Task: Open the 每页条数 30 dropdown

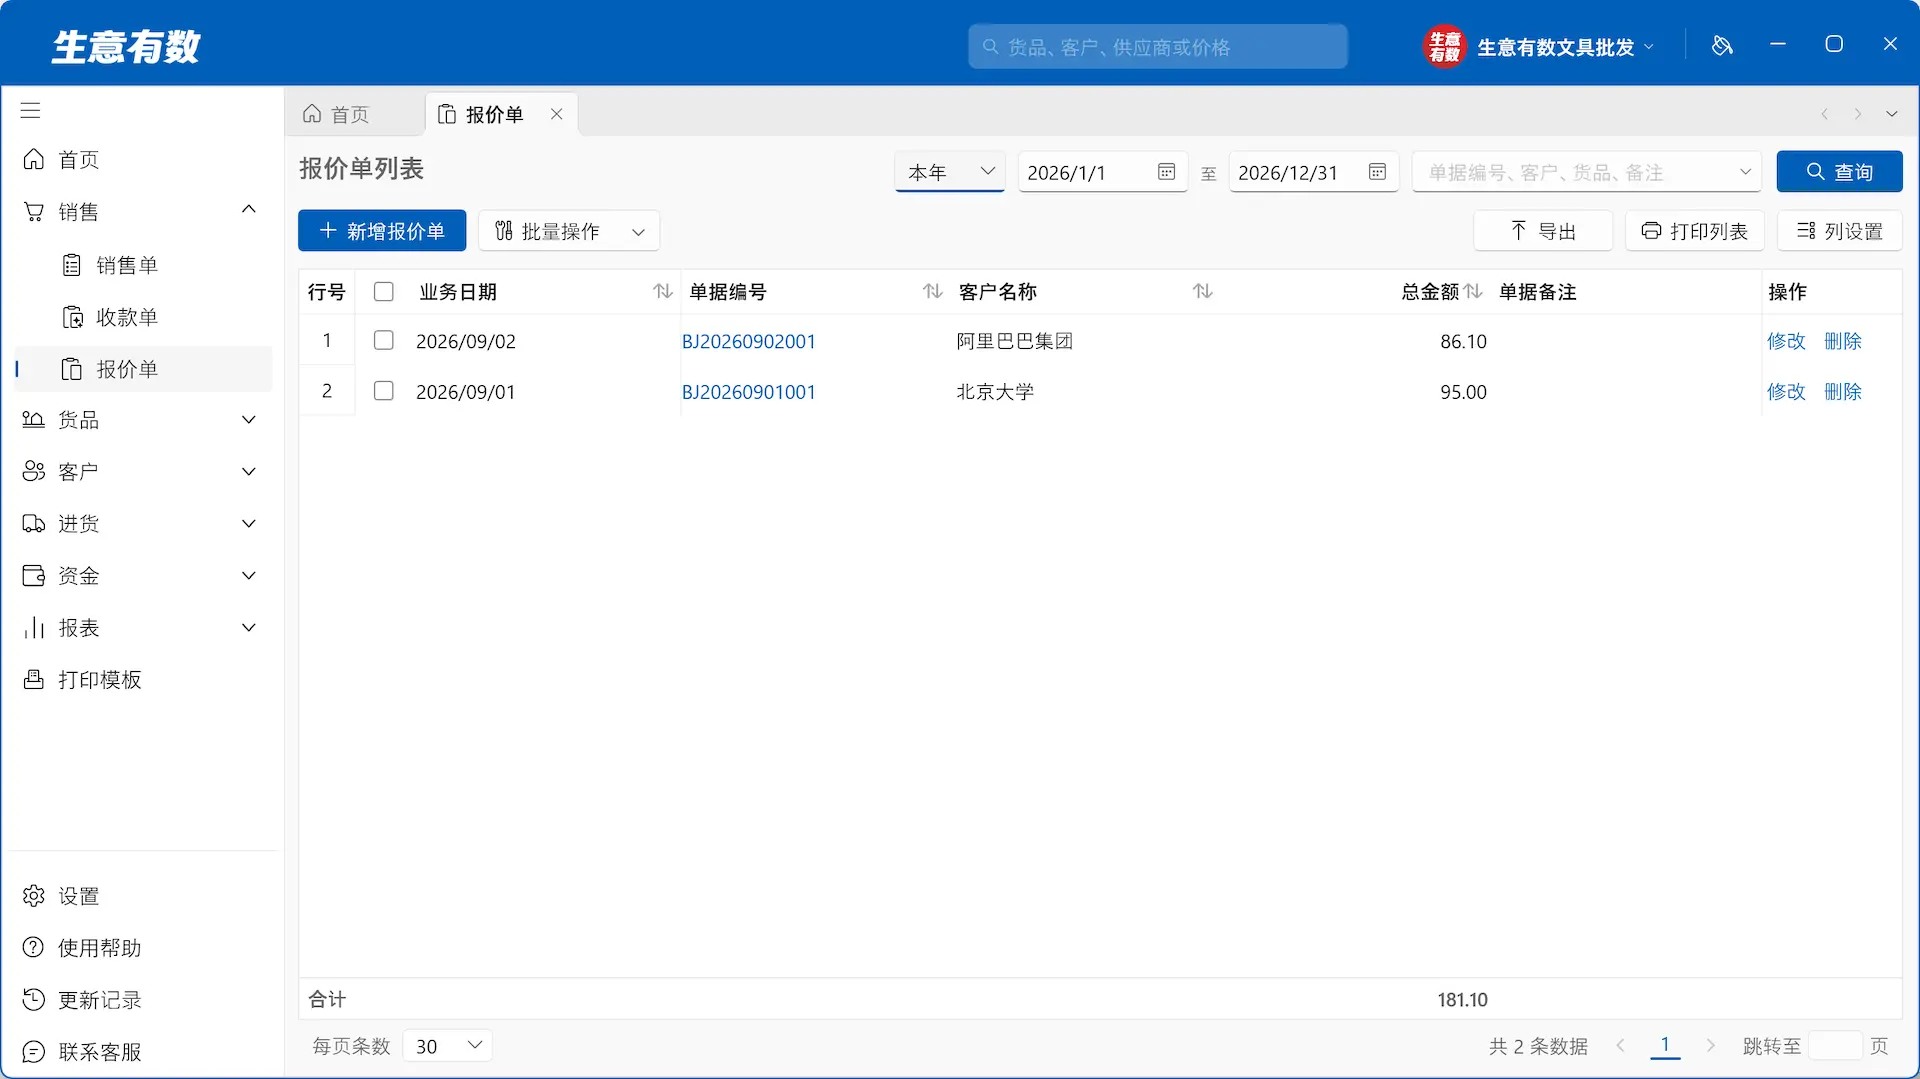Action: 447,1046
